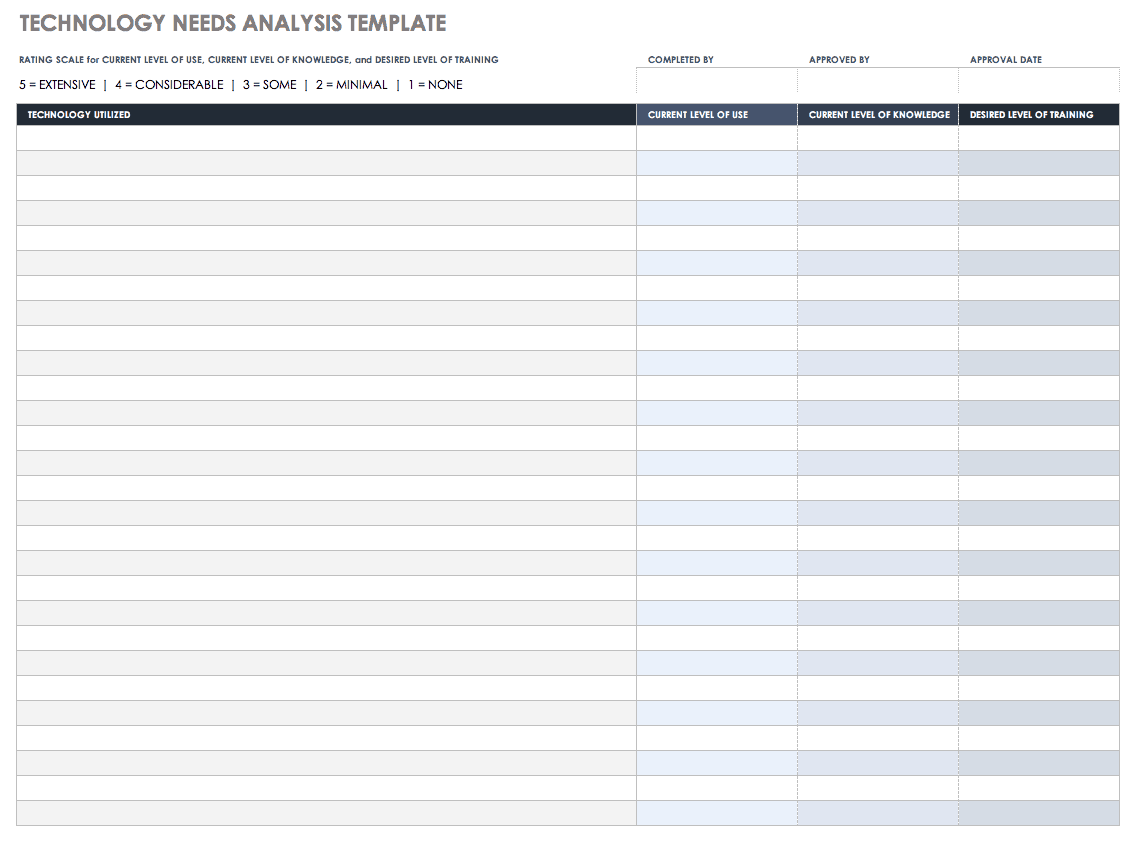Select the 3 = SOME rating label

pos(266,85)
